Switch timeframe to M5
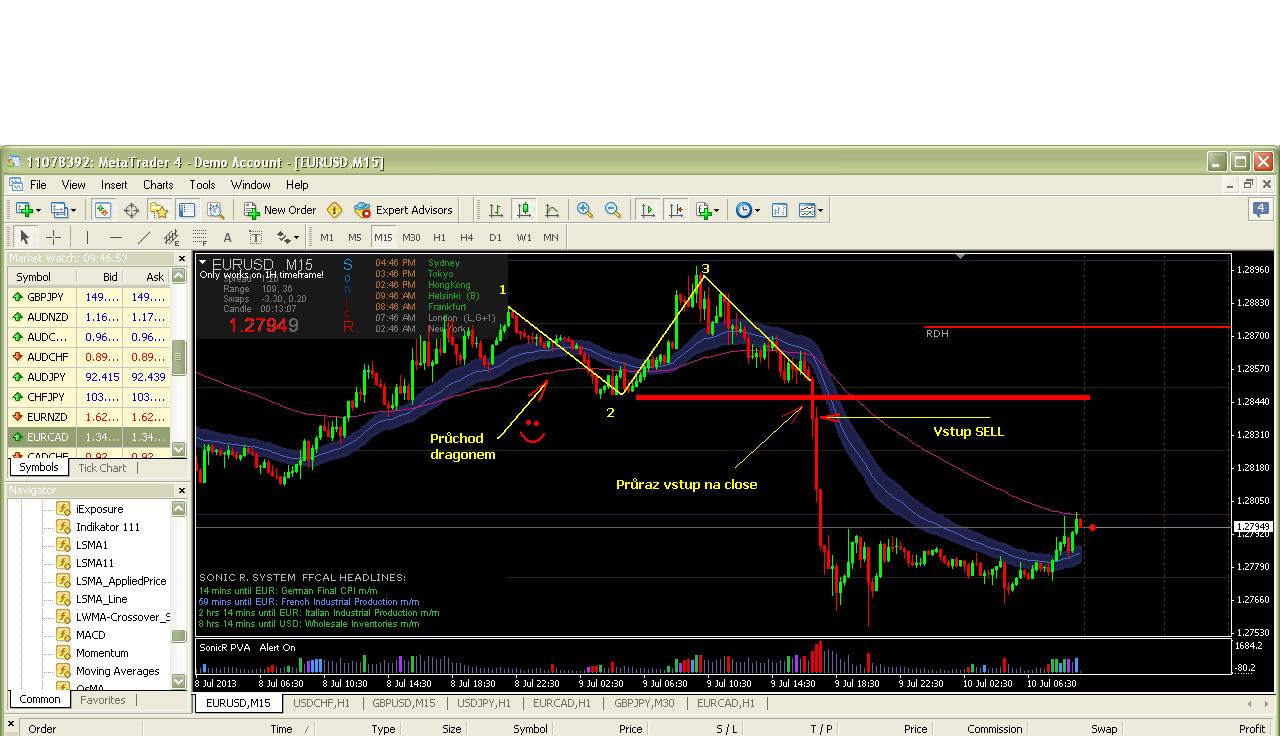 coord(355,237)
